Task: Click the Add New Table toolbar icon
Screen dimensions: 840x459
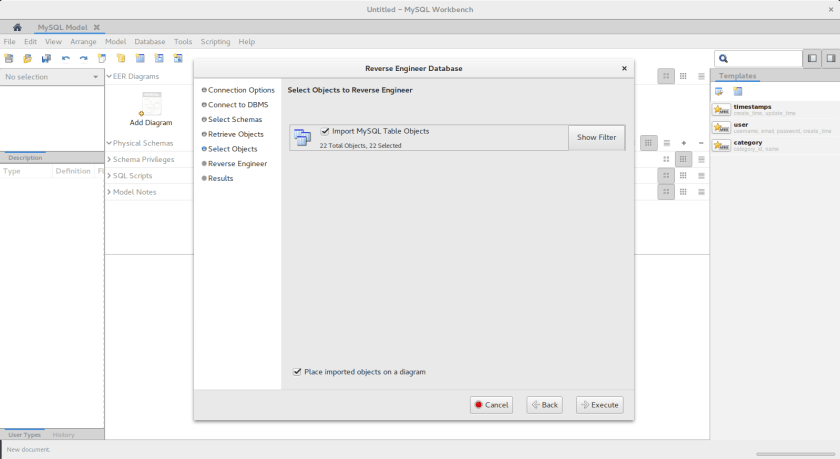Action: [x=140, y=58]
